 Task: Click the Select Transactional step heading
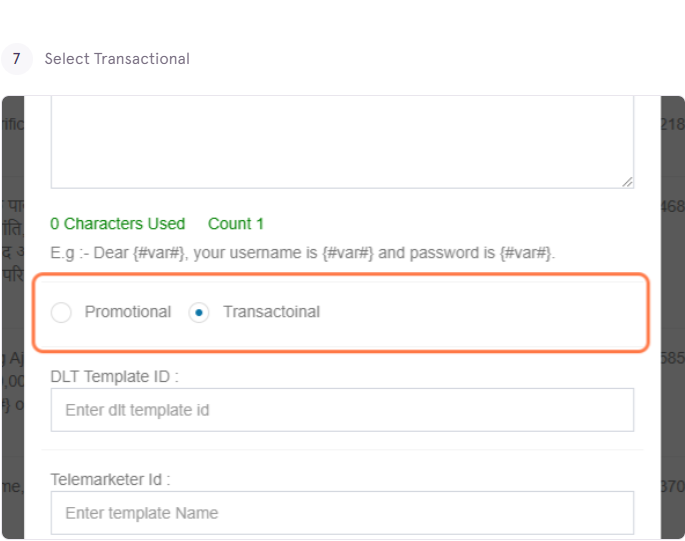tap(117, 59)
